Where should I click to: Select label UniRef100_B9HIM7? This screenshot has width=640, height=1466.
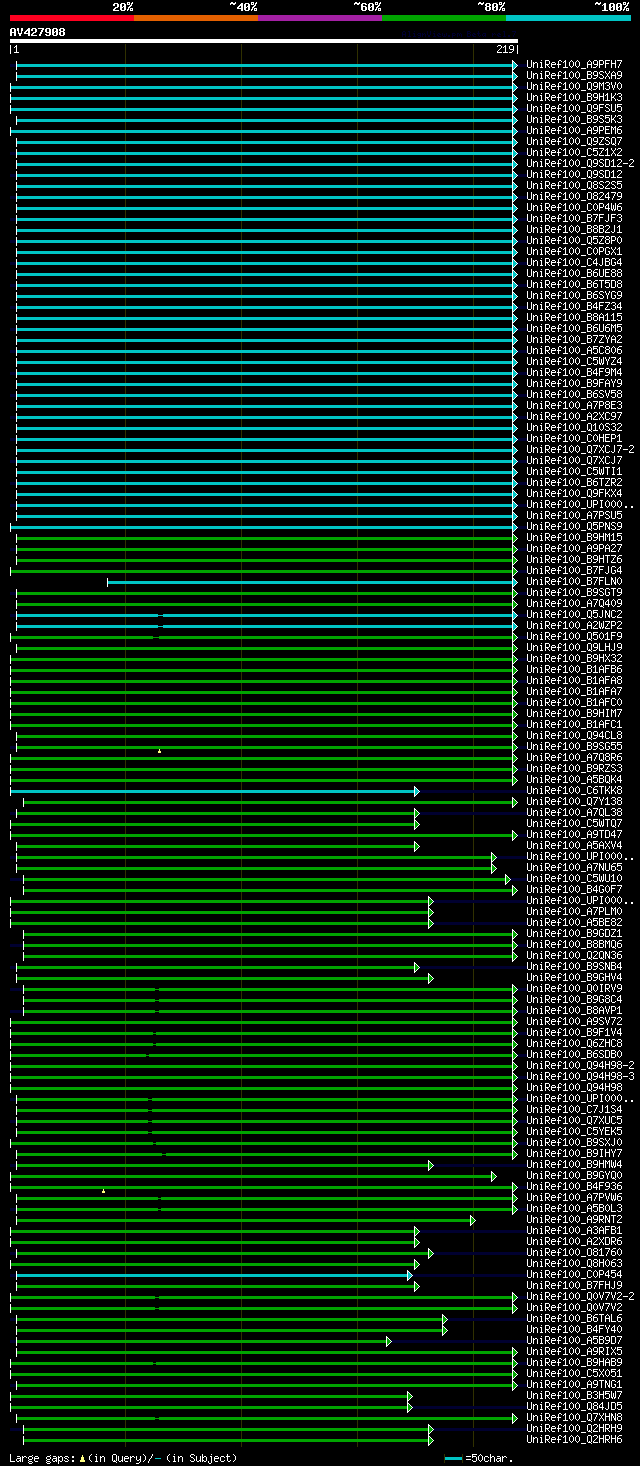(574, 713)
